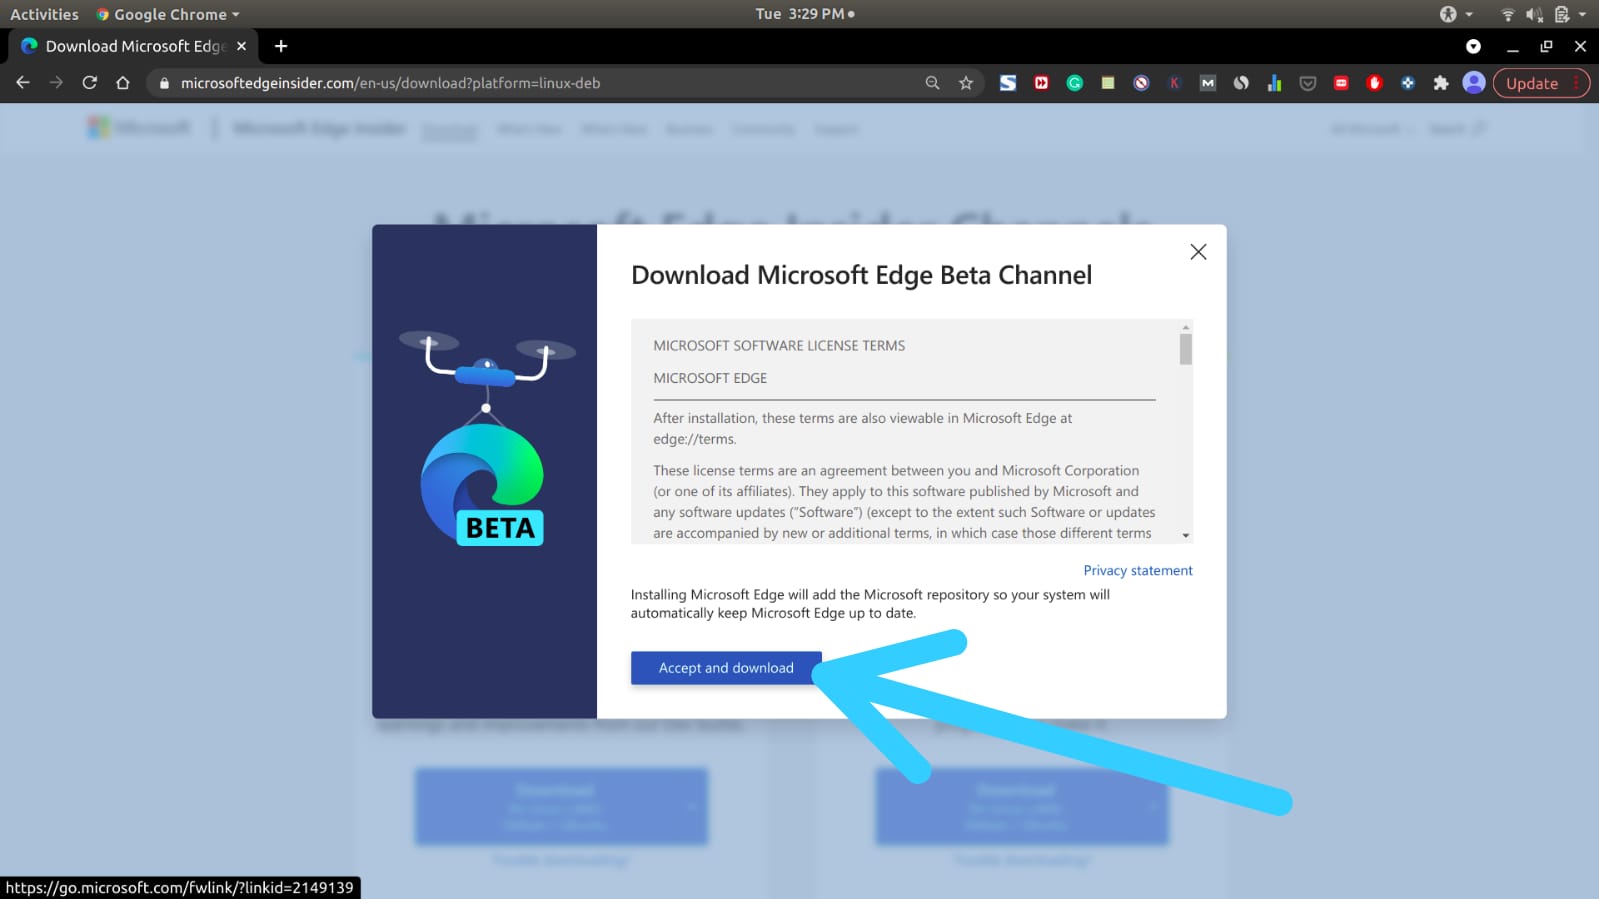Open the red fast-forward extension
1599x899 pixels.
tap(1041, 83)
